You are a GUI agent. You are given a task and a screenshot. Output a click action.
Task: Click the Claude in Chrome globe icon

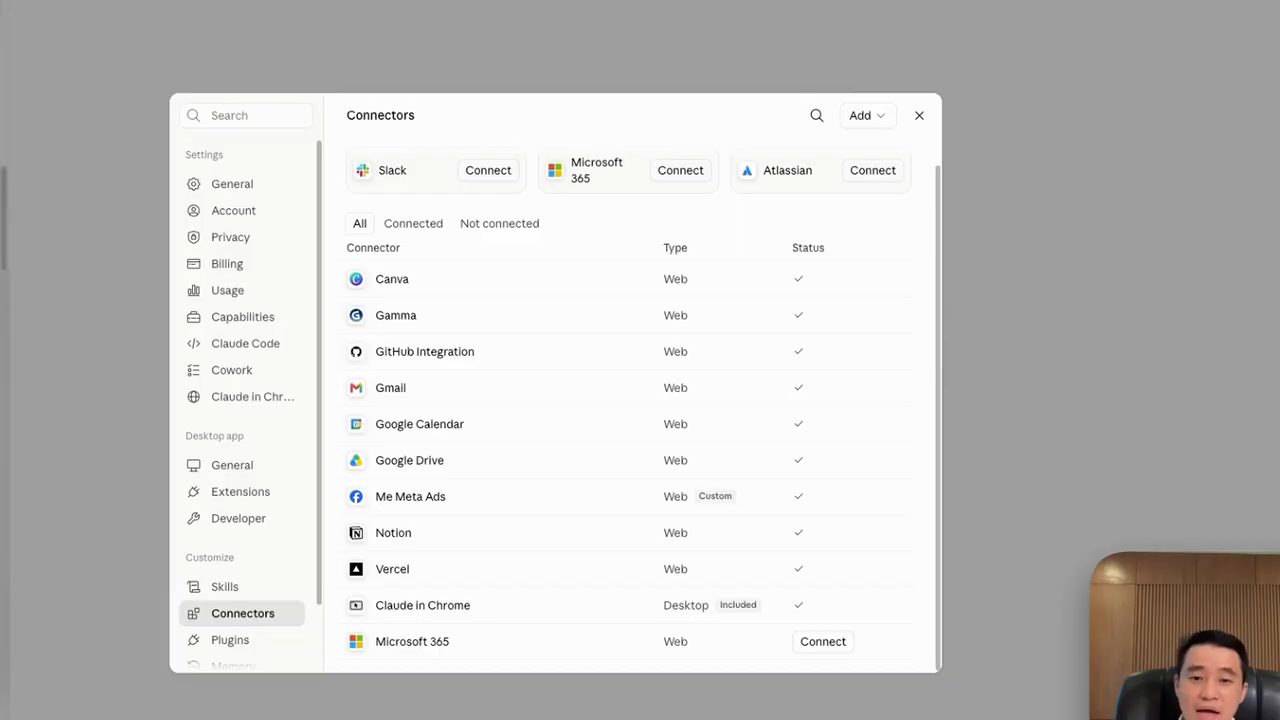point(194,397)
